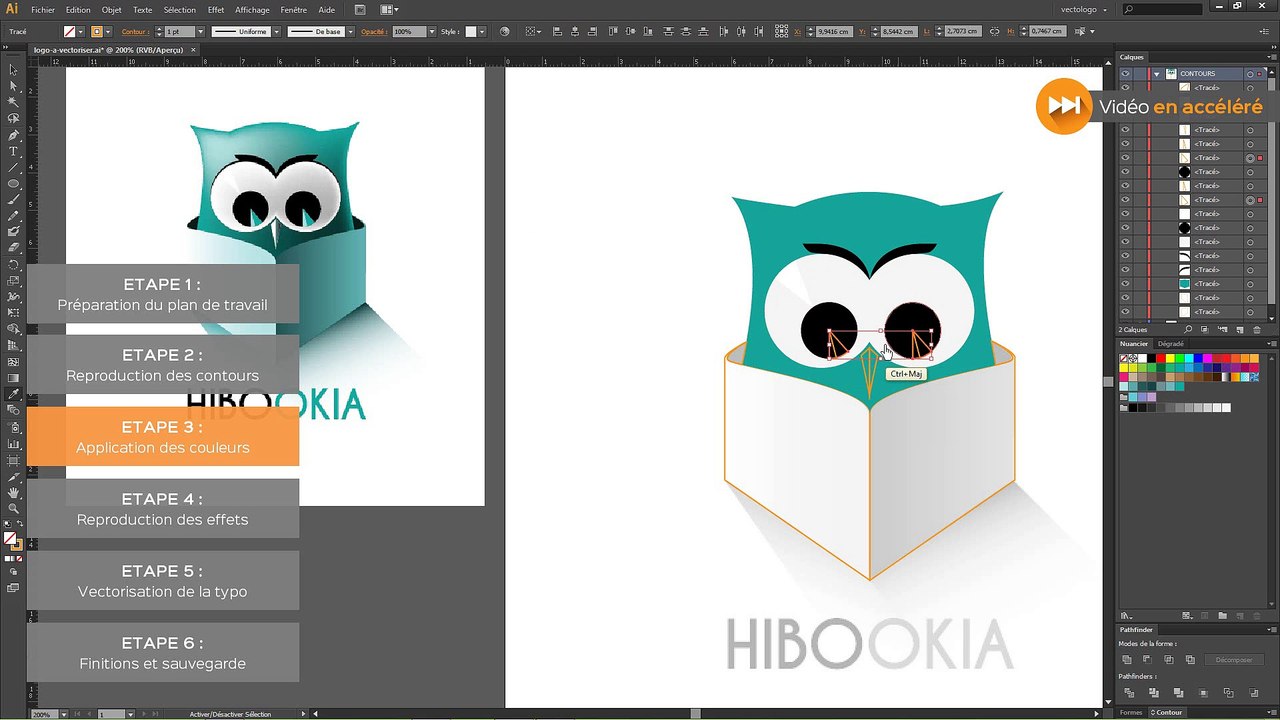Open the fill color dropdown arrow
The image size is (1280, 720).
[x=82, y=32]
